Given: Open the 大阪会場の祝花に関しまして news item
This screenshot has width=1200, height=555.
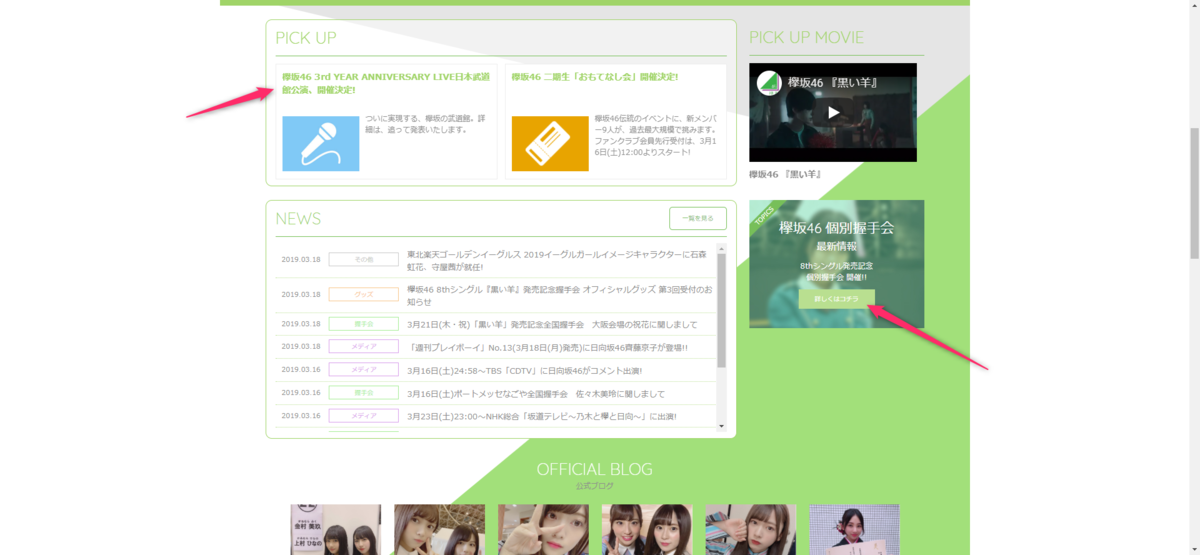Looking at the screenshot, I should (x=552, y=325).
